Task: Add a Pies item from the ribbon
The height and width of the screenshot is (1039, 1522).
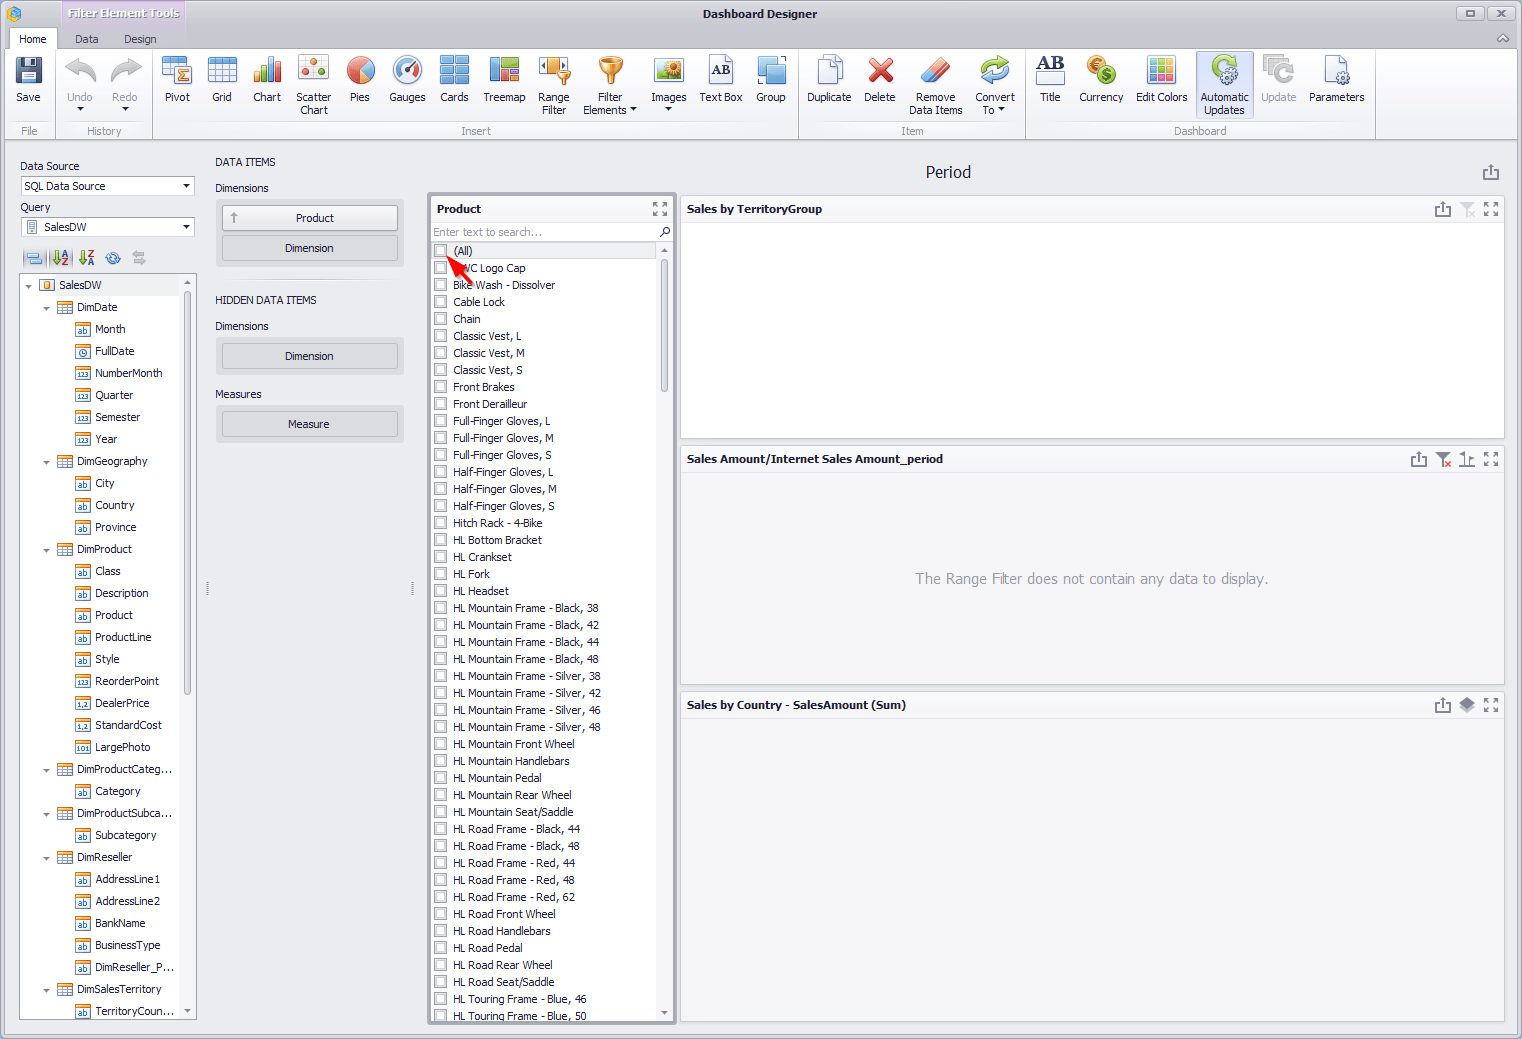Action: (x=360, y=80)
